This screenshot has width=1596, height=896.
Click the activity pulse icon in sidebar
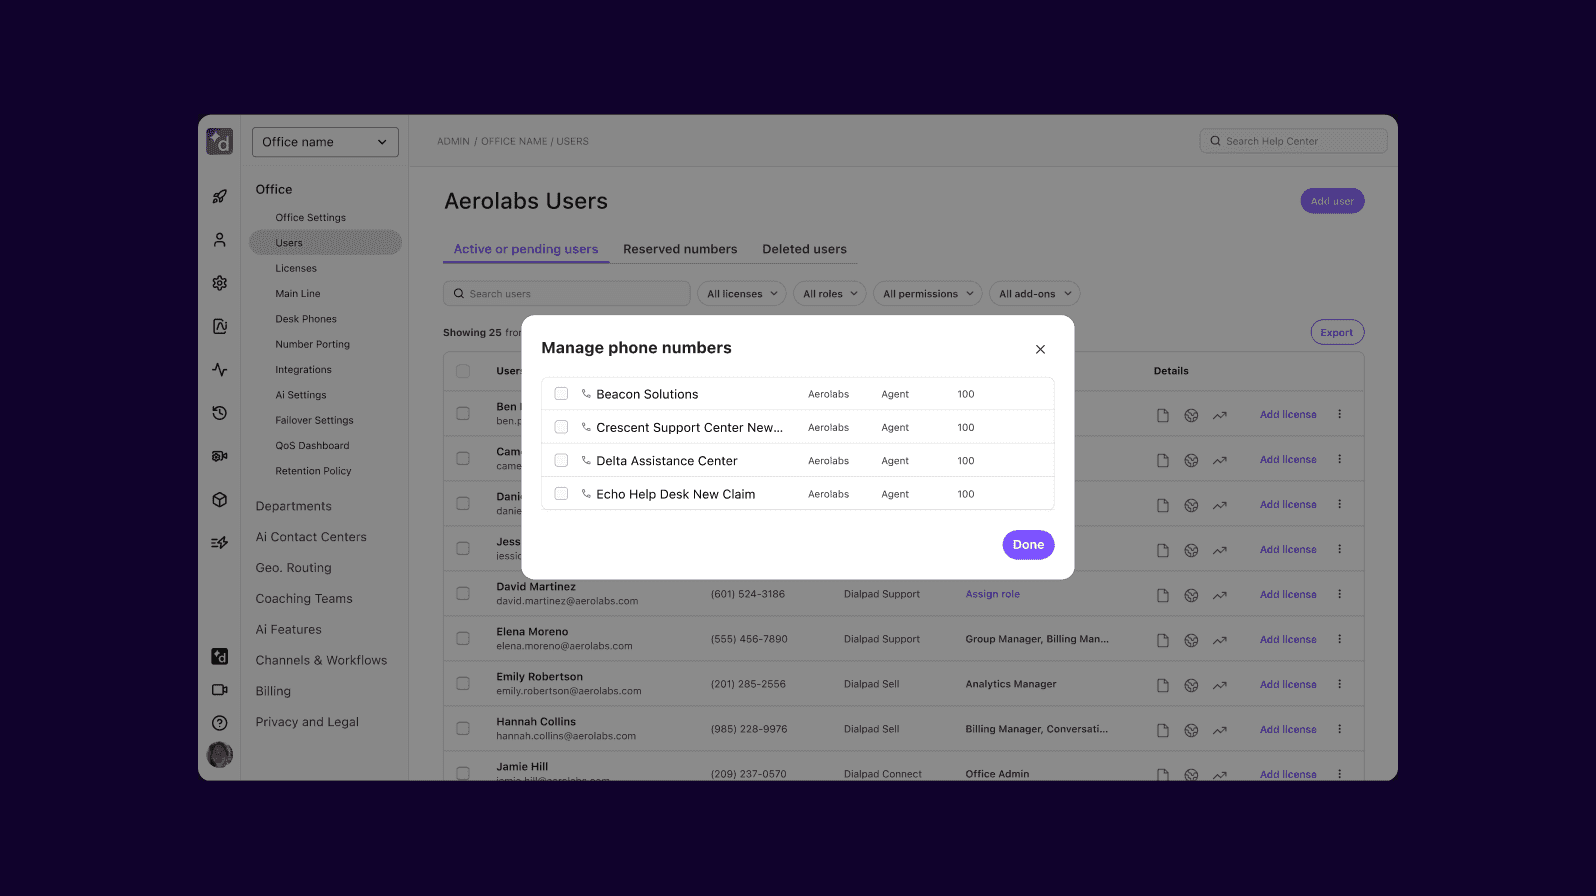[220, 370]
